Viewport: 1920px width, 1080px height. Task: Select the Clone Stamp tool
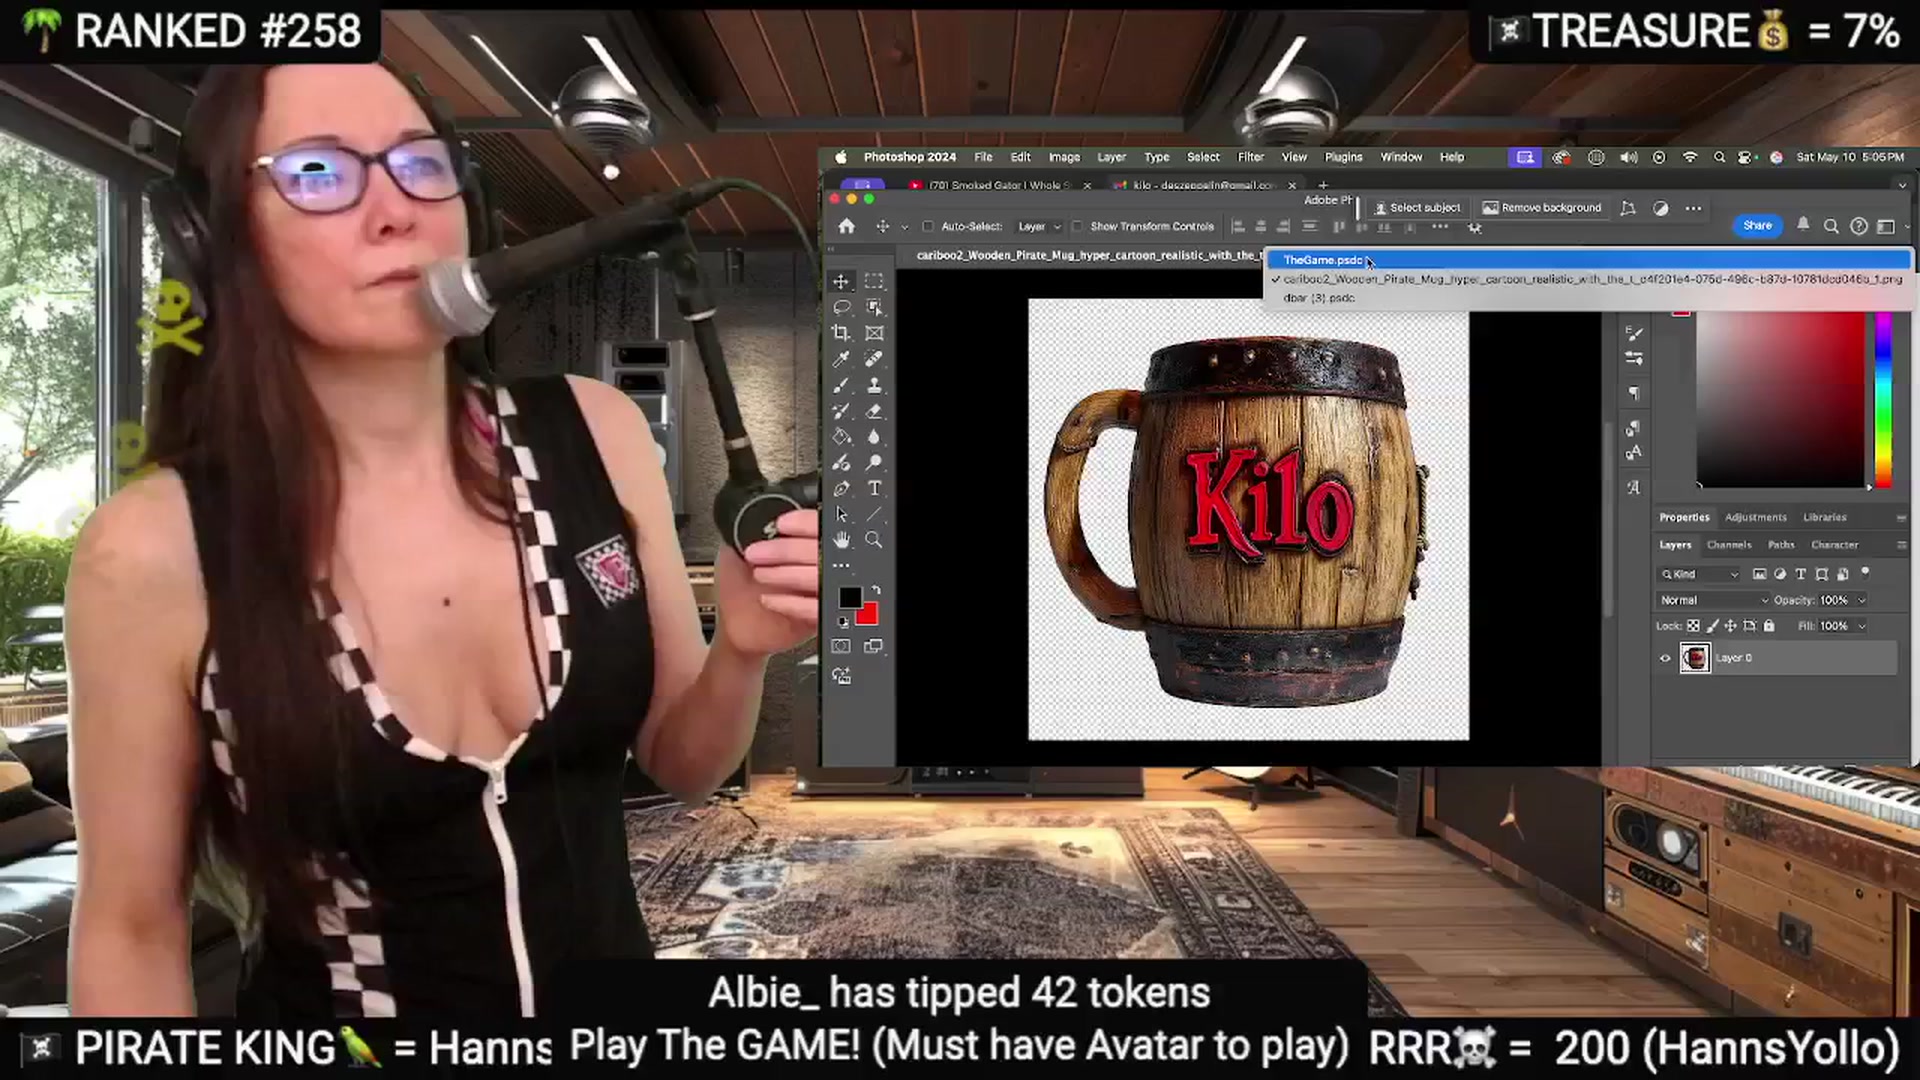(x=874, y=385)
